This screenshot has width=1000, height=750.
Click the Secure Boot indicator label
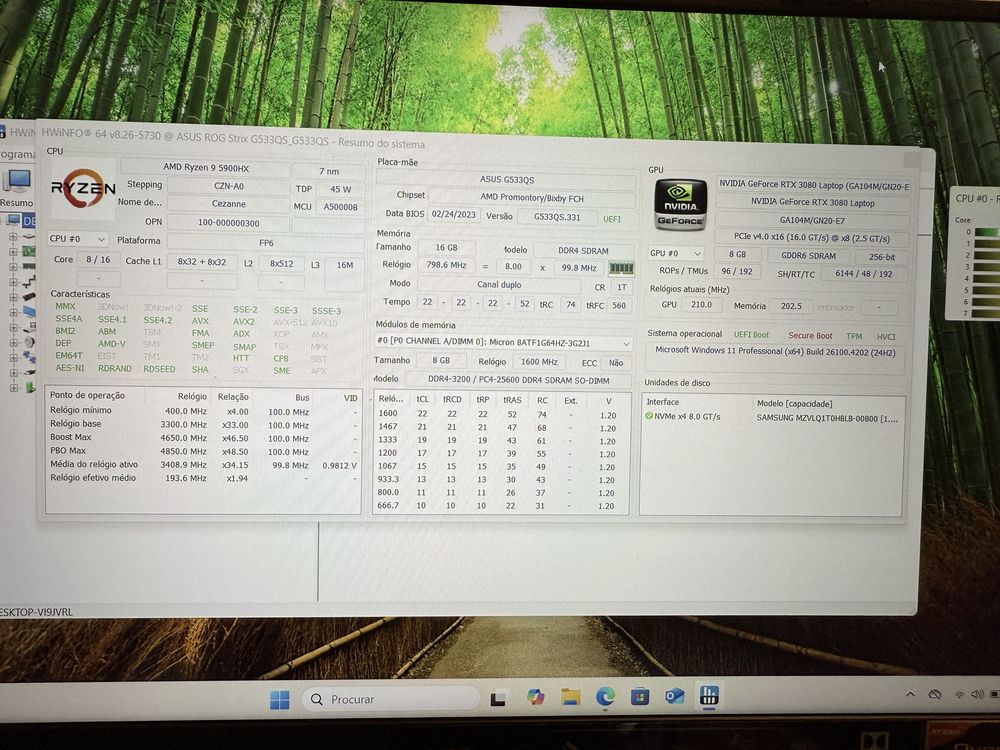[810, 335]
